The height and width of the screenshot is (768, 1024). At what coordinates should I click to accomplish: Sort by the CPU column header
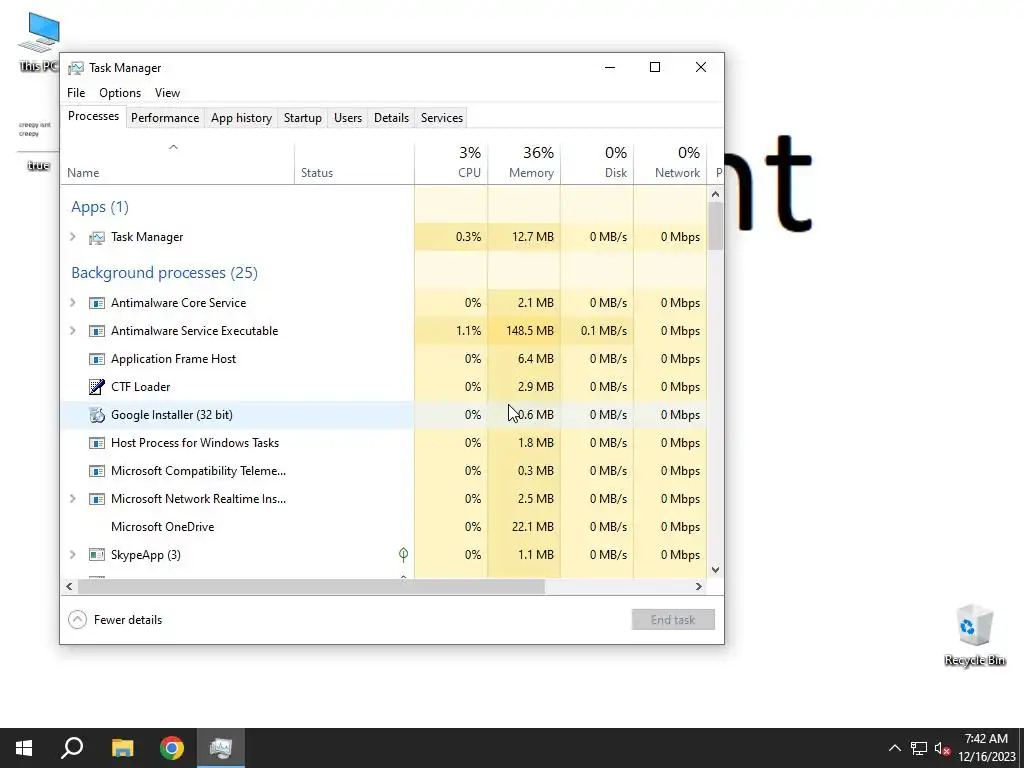(x=451, y=163)
